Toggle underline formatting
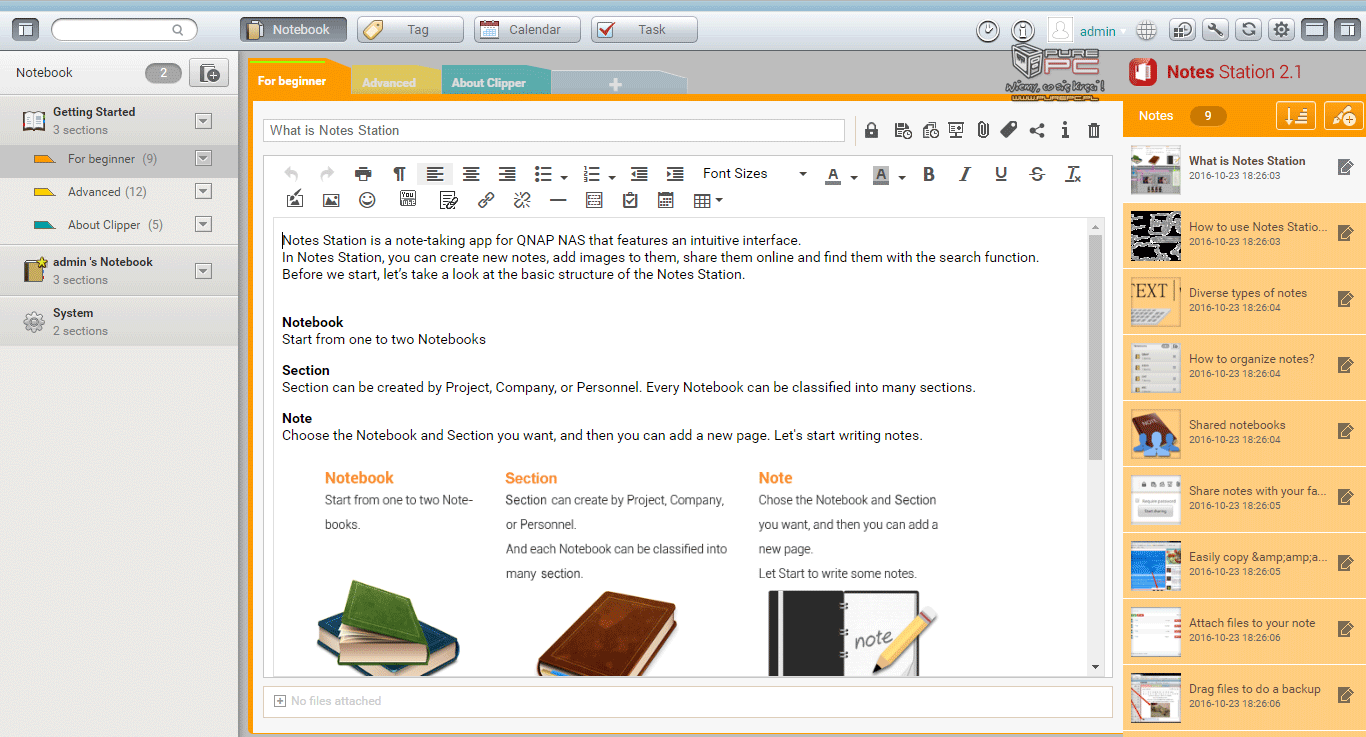Image resolution: width=1366 pixels, height=737 pixels. pyautogui.click(x=1001, y=174)
